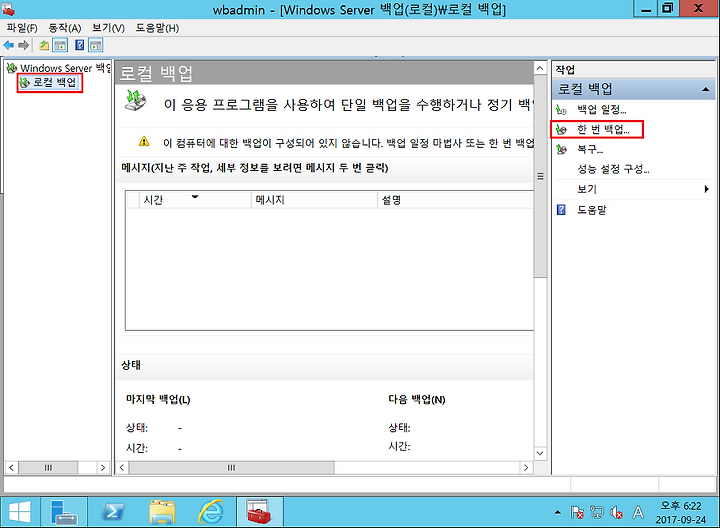Click the 도움말 question mark icon in actions pane
Image resolution: width=720 pixels, height=528 pixels.
coord(561,210)
